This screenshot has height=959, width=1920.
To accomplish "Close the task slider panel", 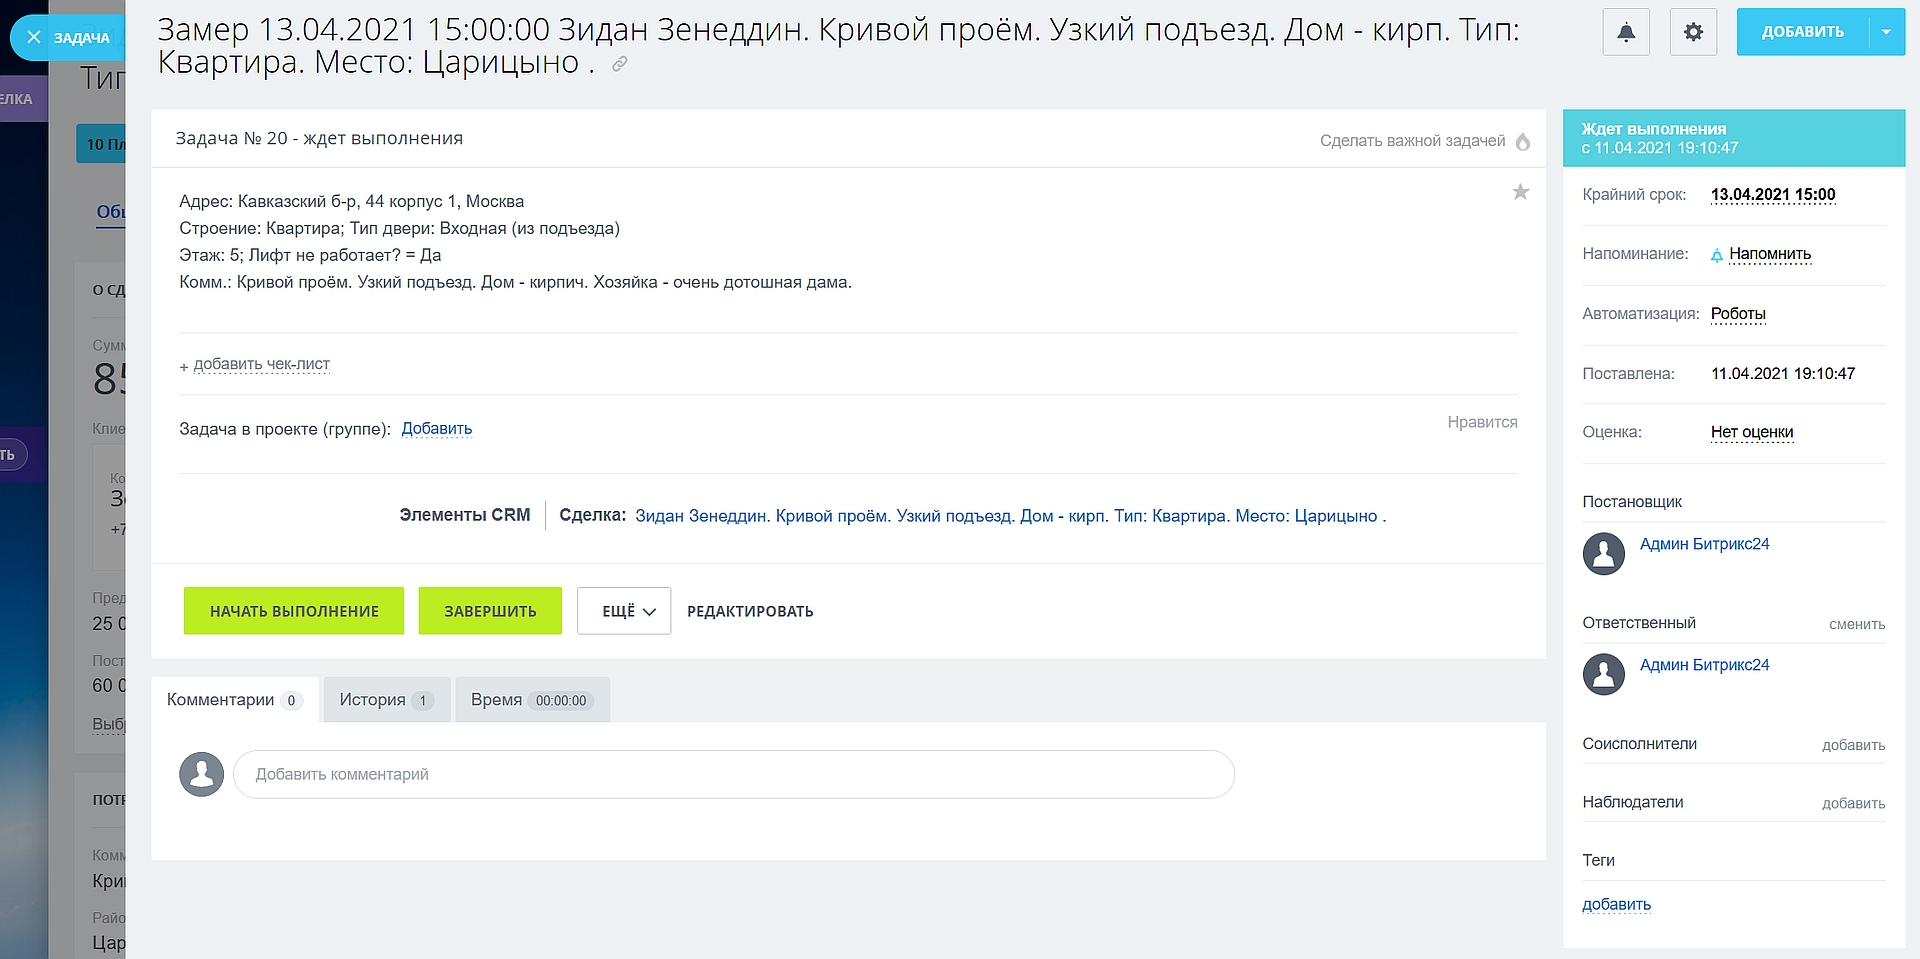I will pyautogui.click(x=34, y=37).
